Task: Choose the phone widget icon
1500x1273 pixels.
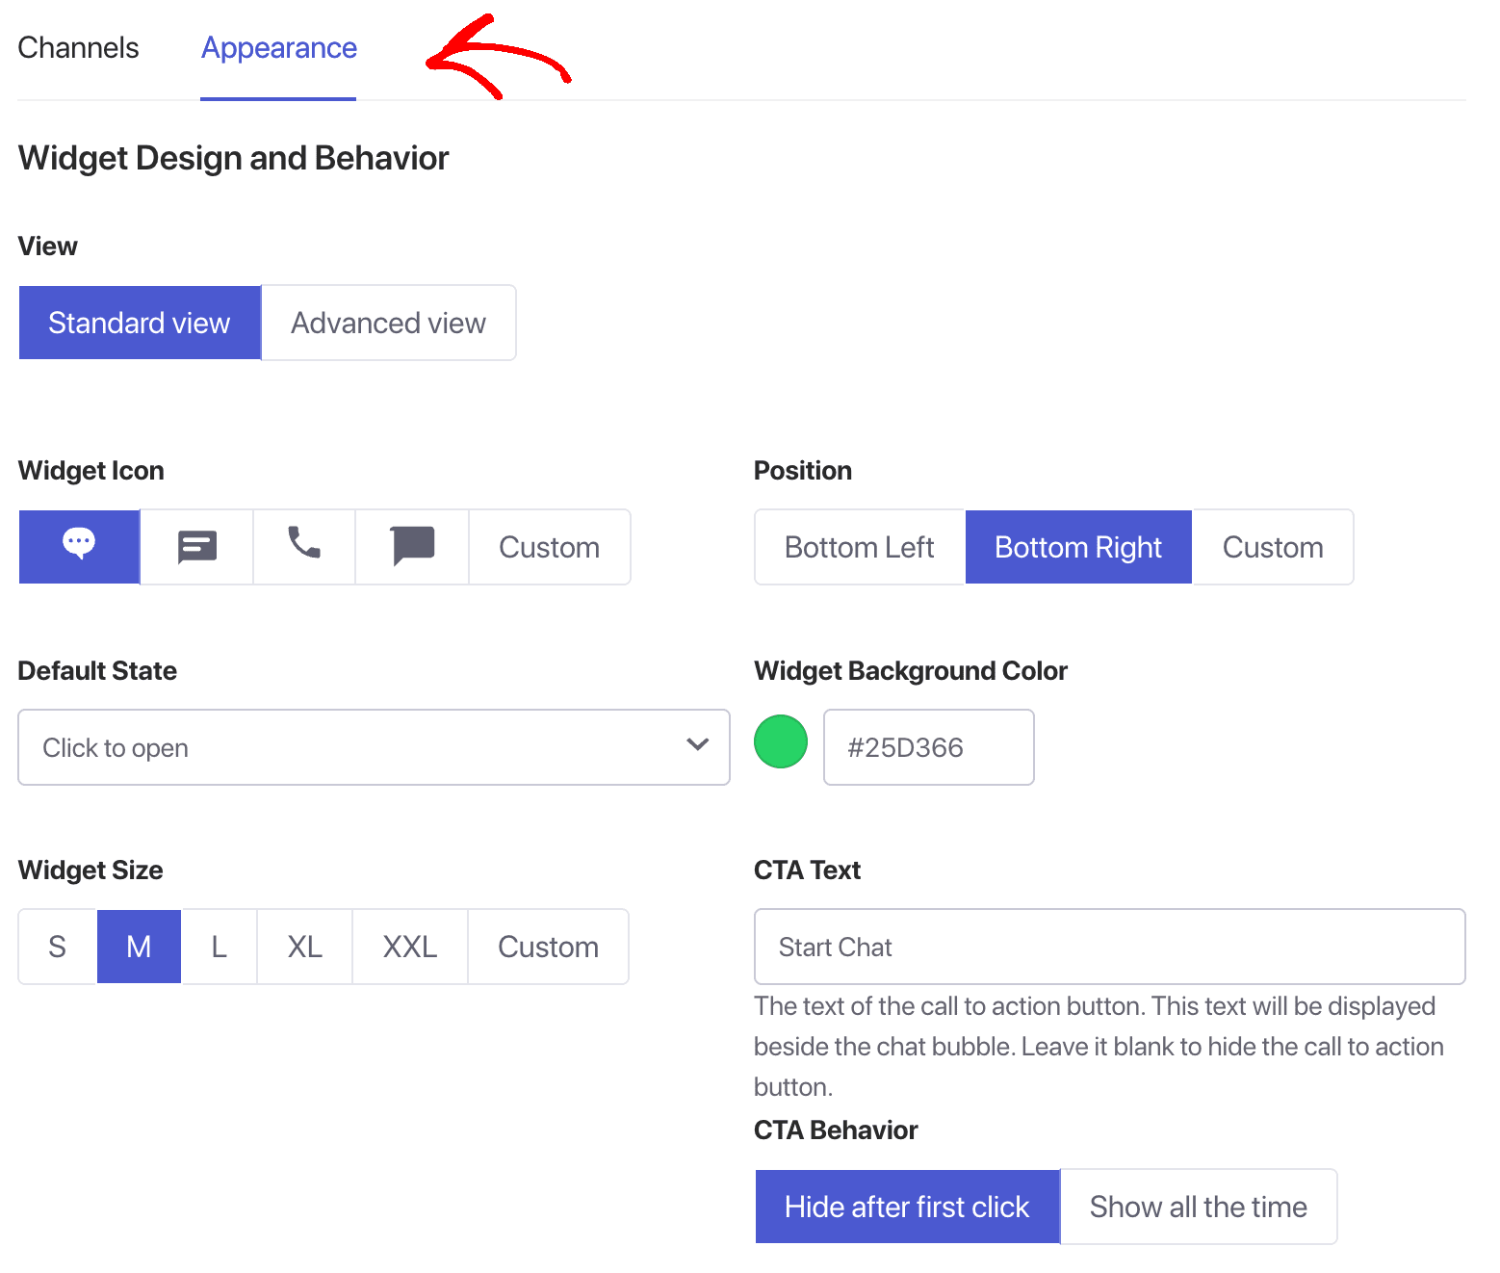Action: tap(303, 546)
